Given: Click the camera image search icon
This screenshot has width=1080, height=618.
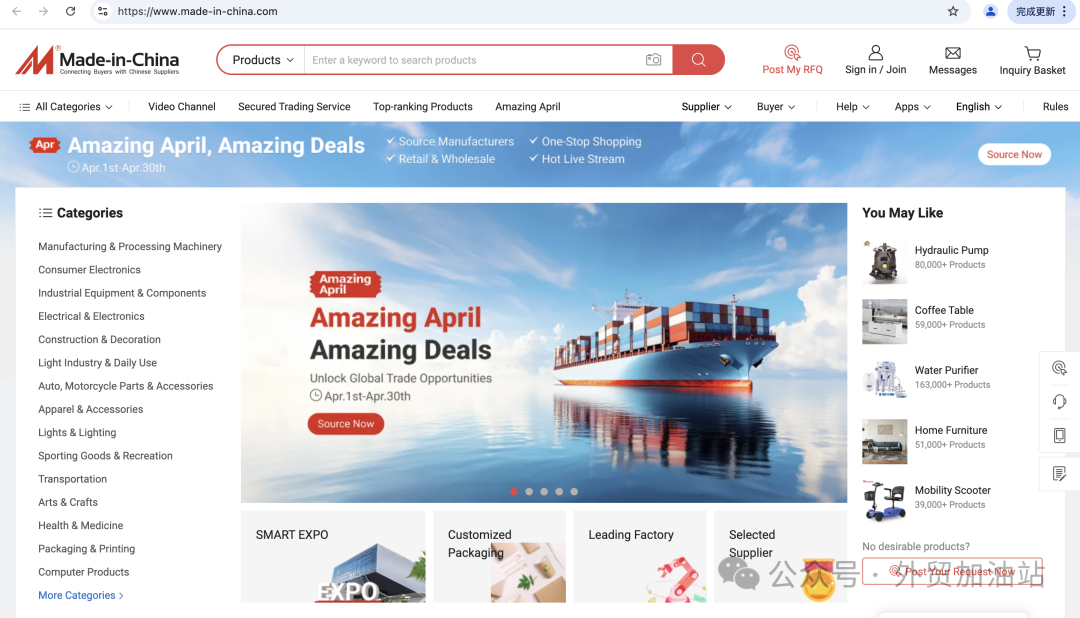Looking at the screenshot, I should point(653,60).
